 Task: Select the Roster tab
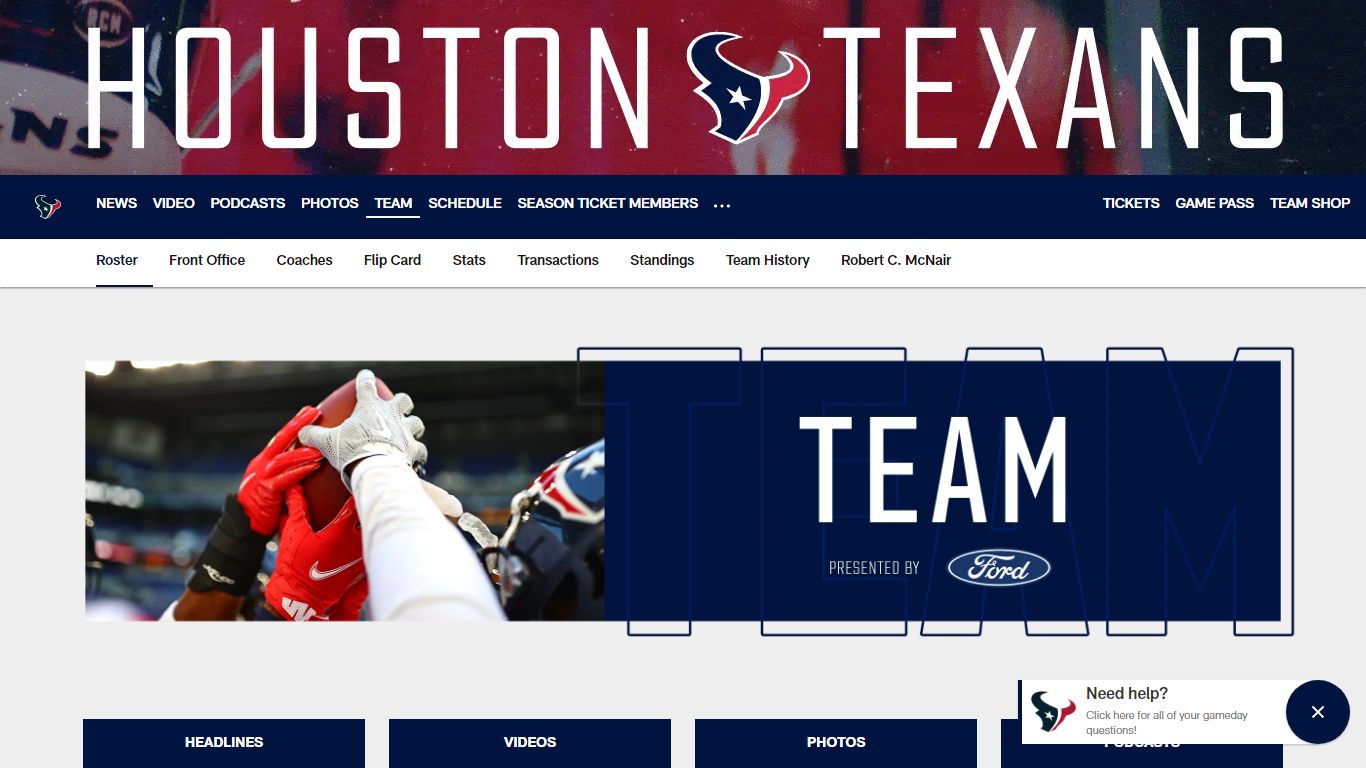(117, 260)
